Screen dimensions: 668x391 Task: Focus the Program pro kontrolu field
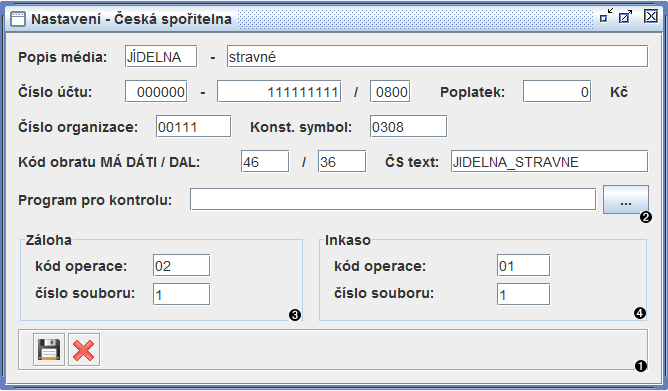click(393, 199)
